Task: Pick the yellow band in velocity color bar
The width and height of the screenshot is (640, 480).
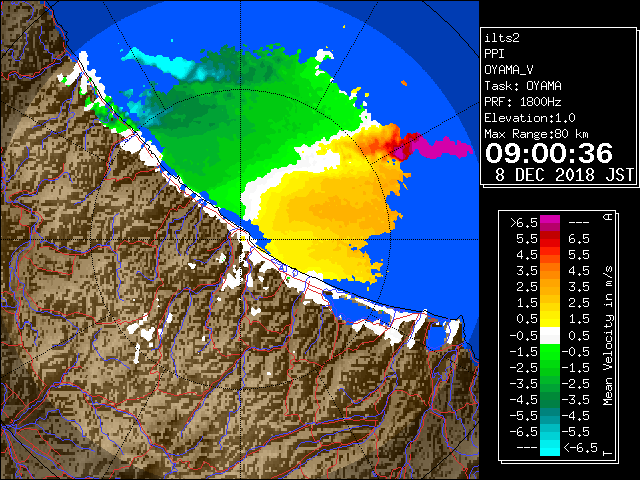Action: click(x=550, y=319)
